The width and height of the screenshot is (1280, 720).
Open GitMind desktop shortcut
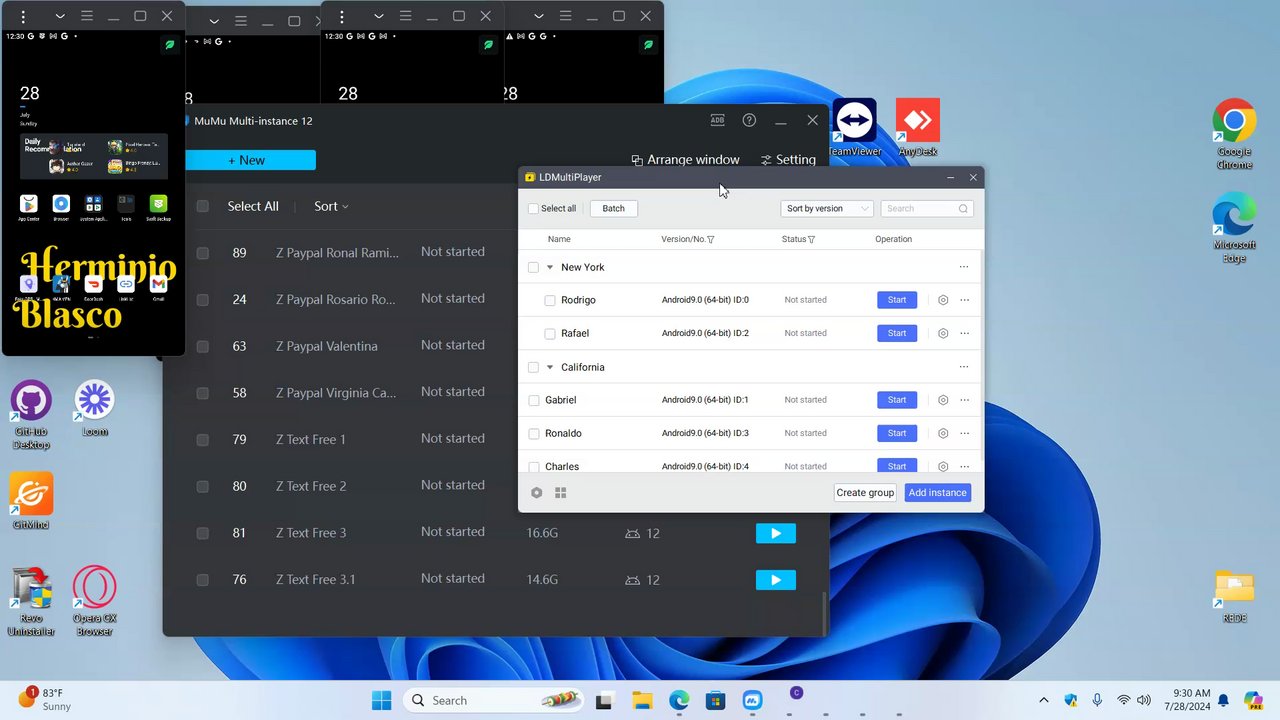pyautogui.click(x=31, y=502)
